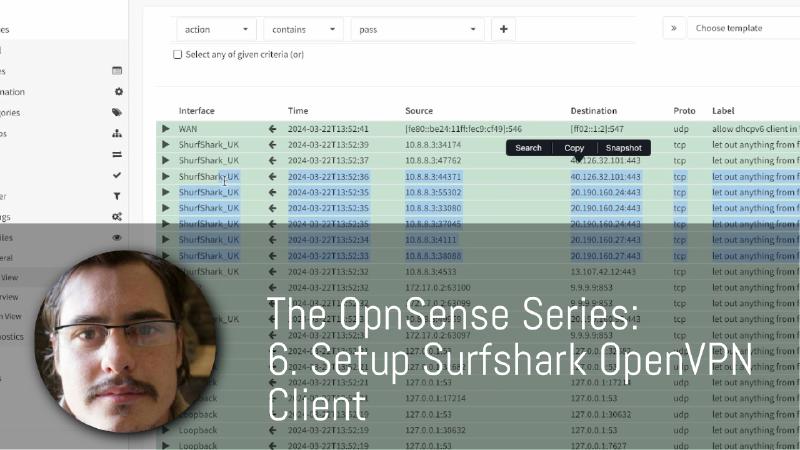This screenshot has width=800, height=450.
Task: Enable 'Select any of given criteria (or)'
Action: tap(178, 55)
